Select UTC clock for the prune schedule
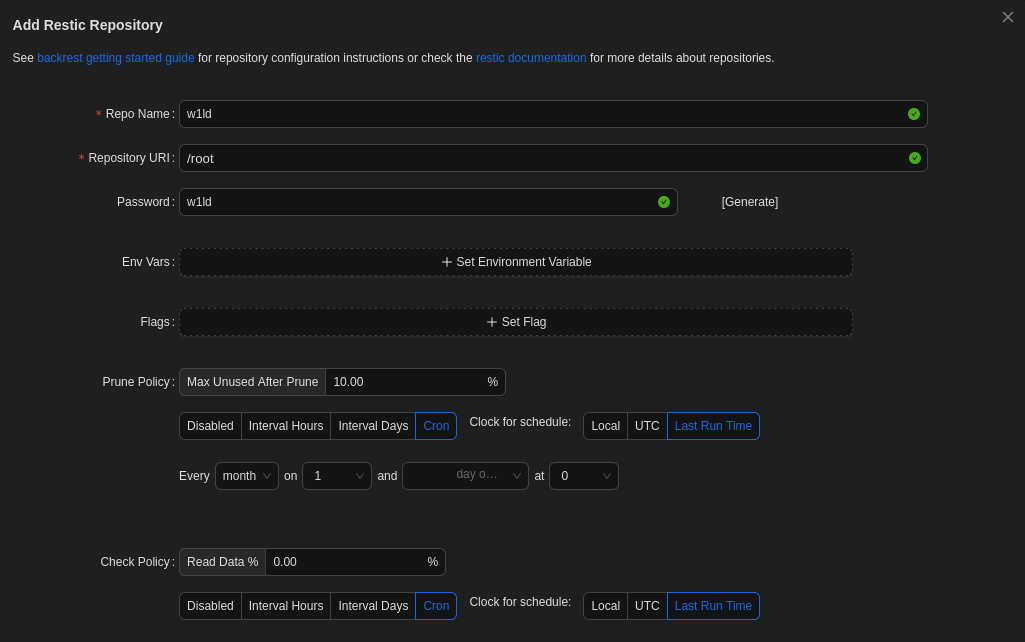This screenshot has width=1025, height=642. tap(646, 425)
